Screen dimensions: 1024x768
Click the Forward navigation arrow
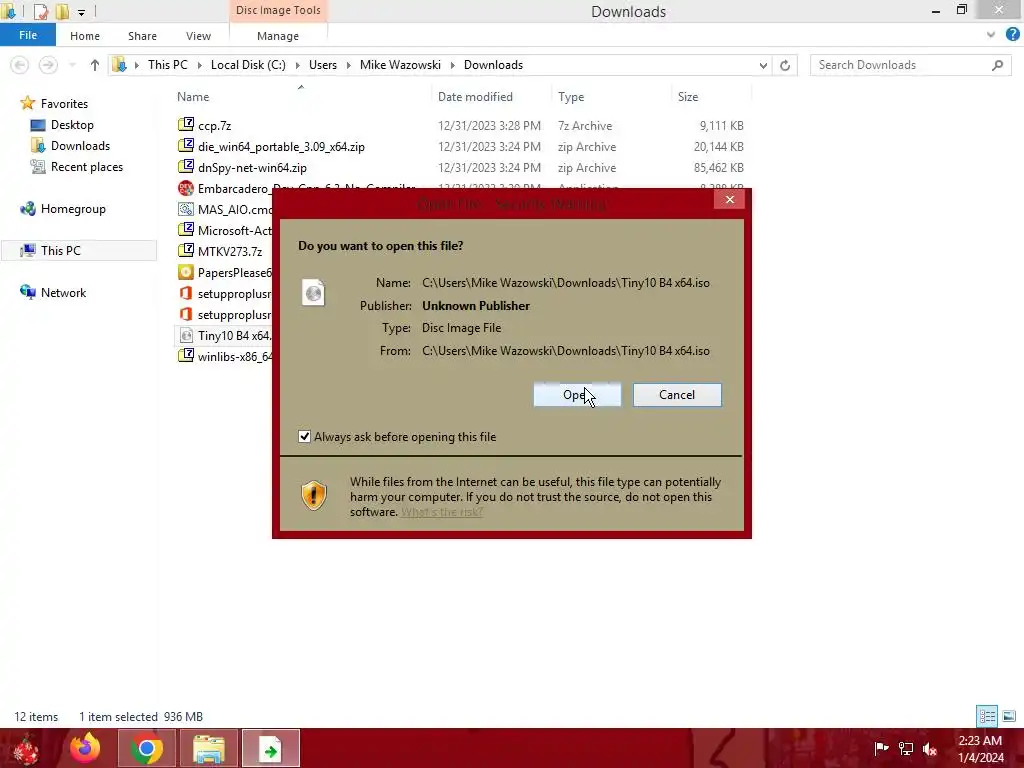click(48, 65)
